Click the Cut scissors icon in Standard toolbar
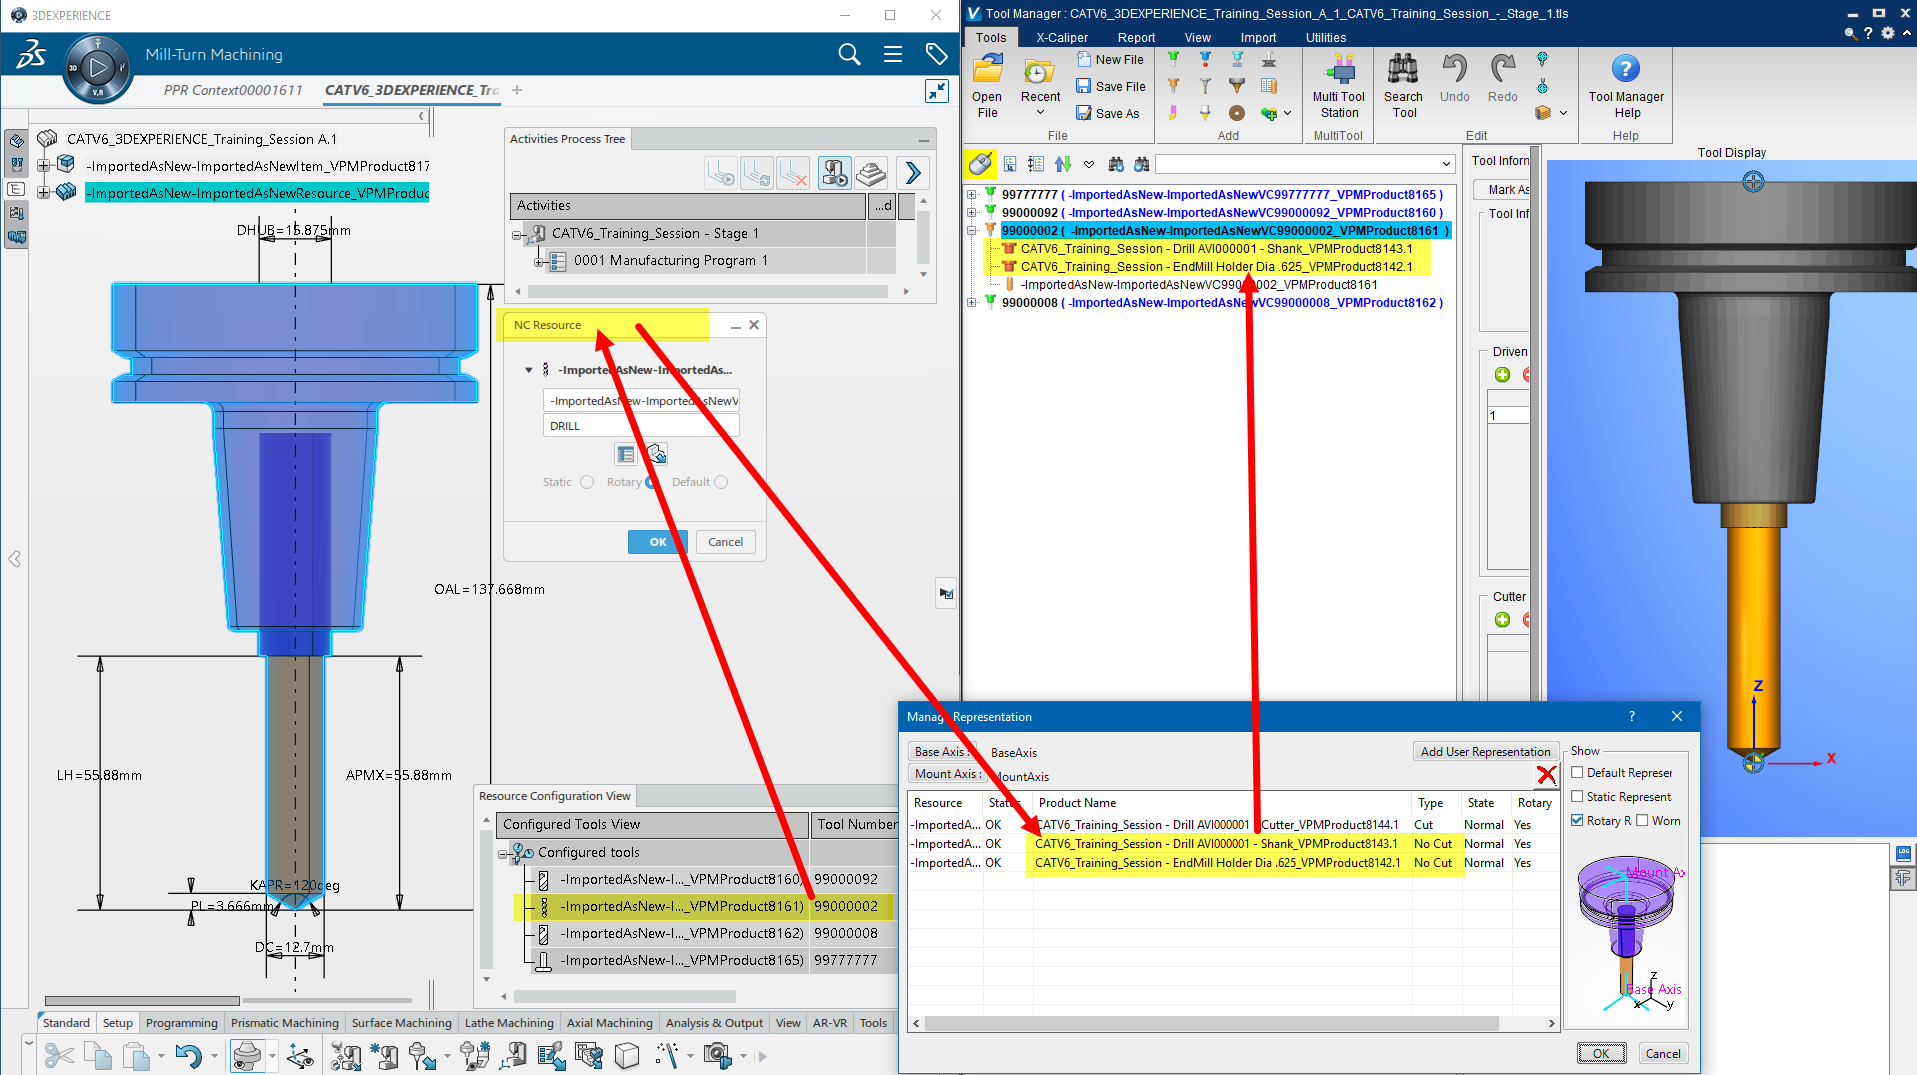Viewport: 1917px width, 1075px height. [x=59, y=1056]
